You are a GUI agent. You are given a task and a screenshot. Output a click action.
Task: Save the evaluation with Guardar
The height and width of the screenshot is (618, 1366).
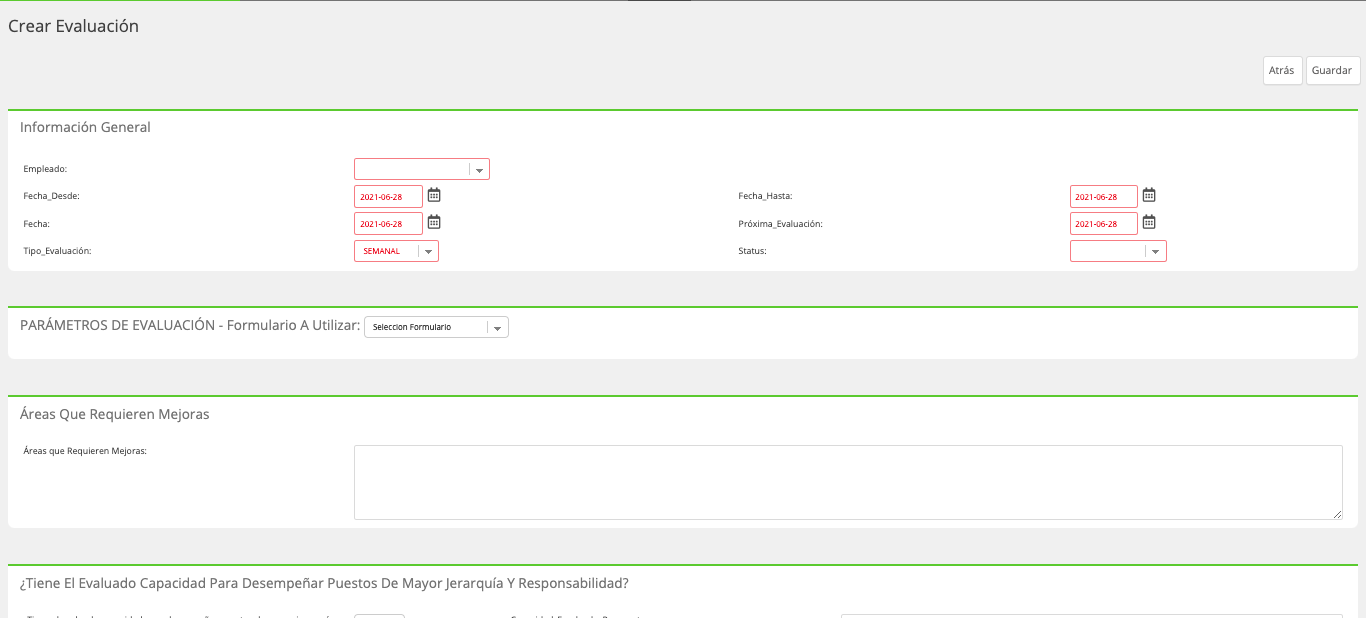[1333, 71]
